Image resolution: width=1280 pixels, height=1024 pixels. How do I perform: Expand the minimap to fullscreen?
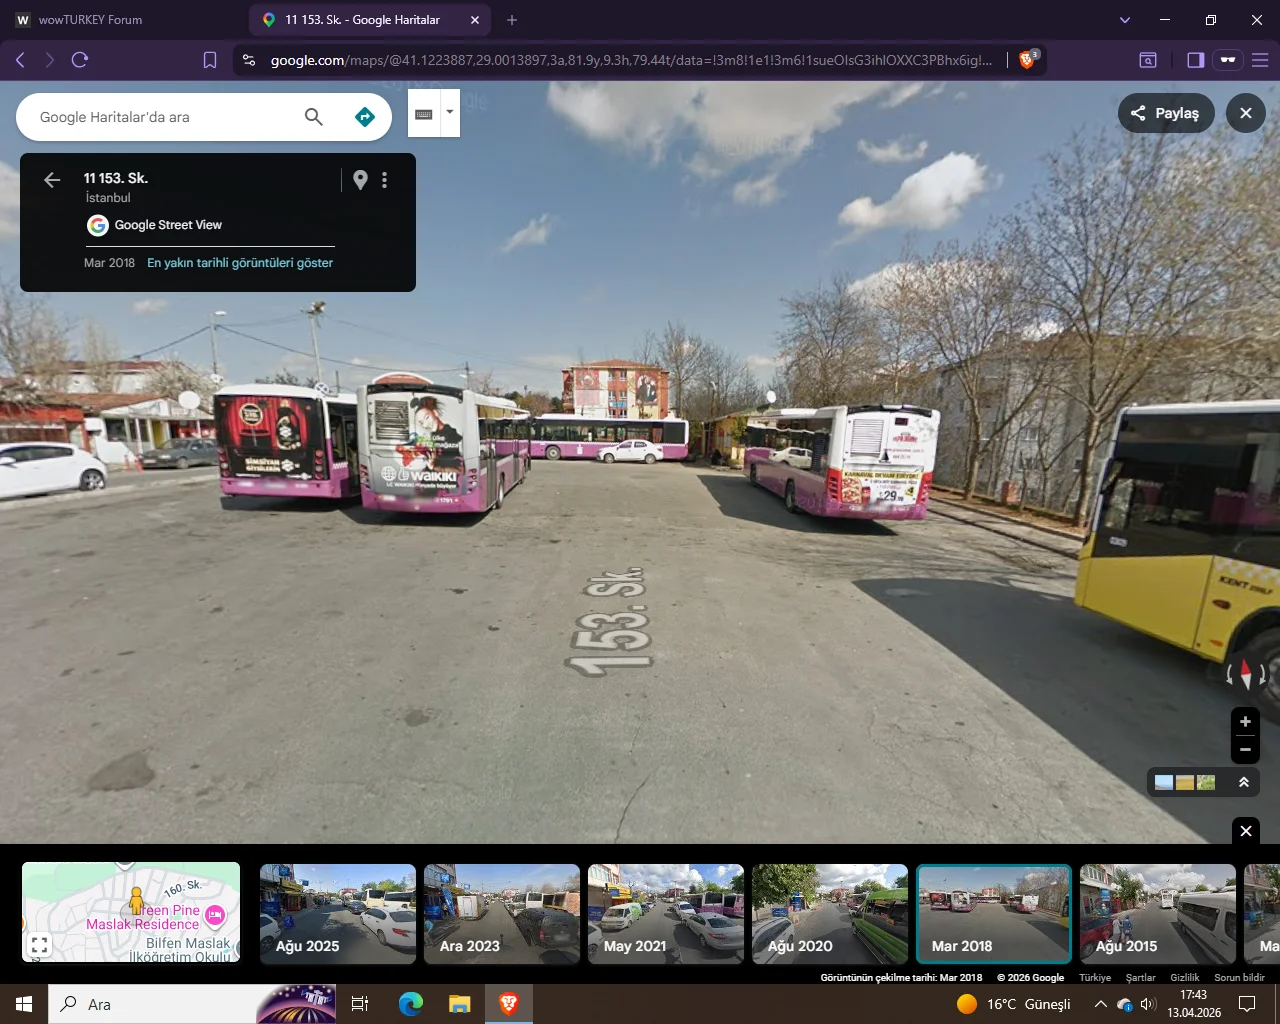point(39,944)
